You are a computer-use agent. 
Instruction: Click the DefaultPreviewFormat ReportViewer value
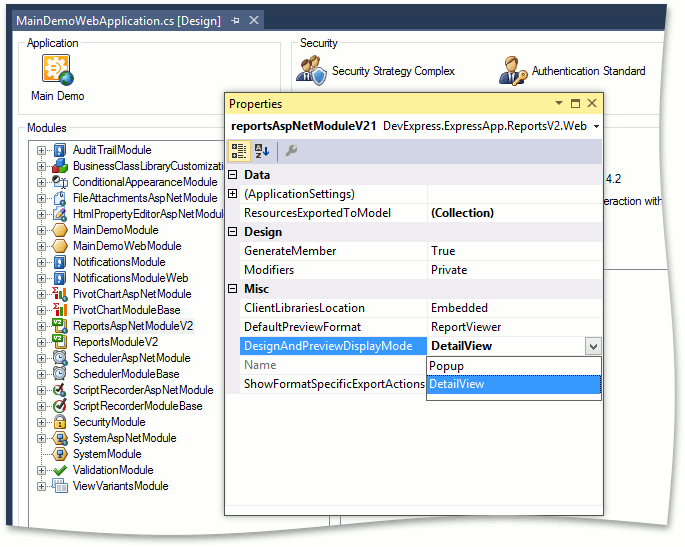[514, 327]
